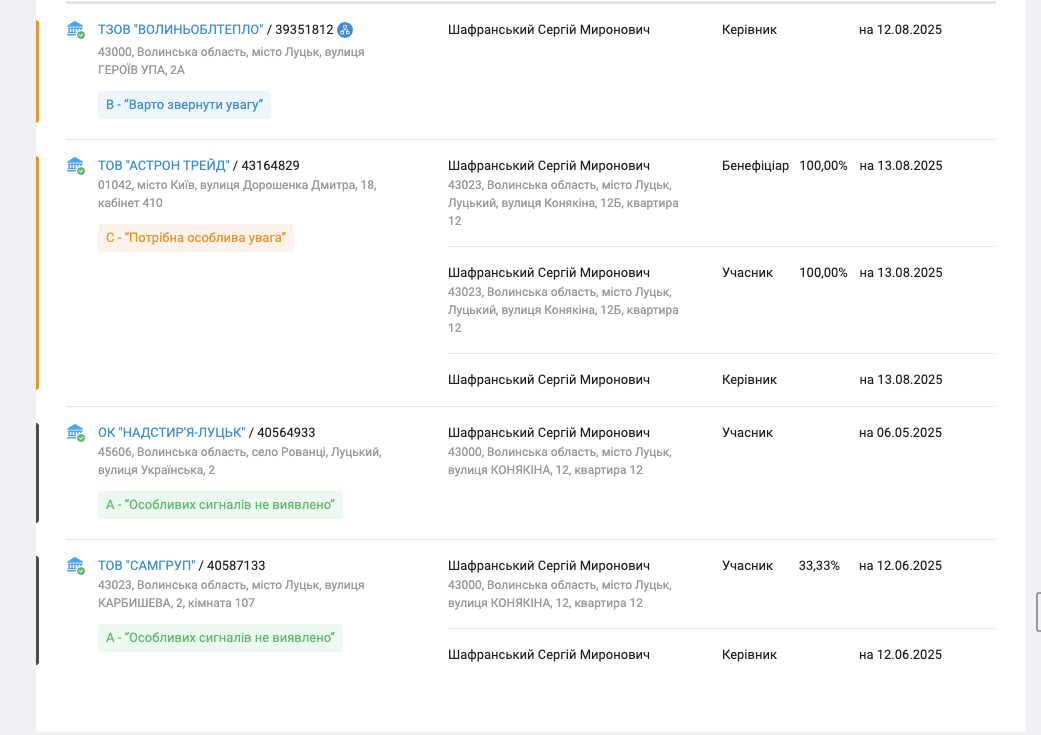Click the green rating badge under ОК "НАДСТИР'Я-ЛУЦЬК"
Image resolution: width=1041 pixels, height=735 pixels.
(220, 505)
